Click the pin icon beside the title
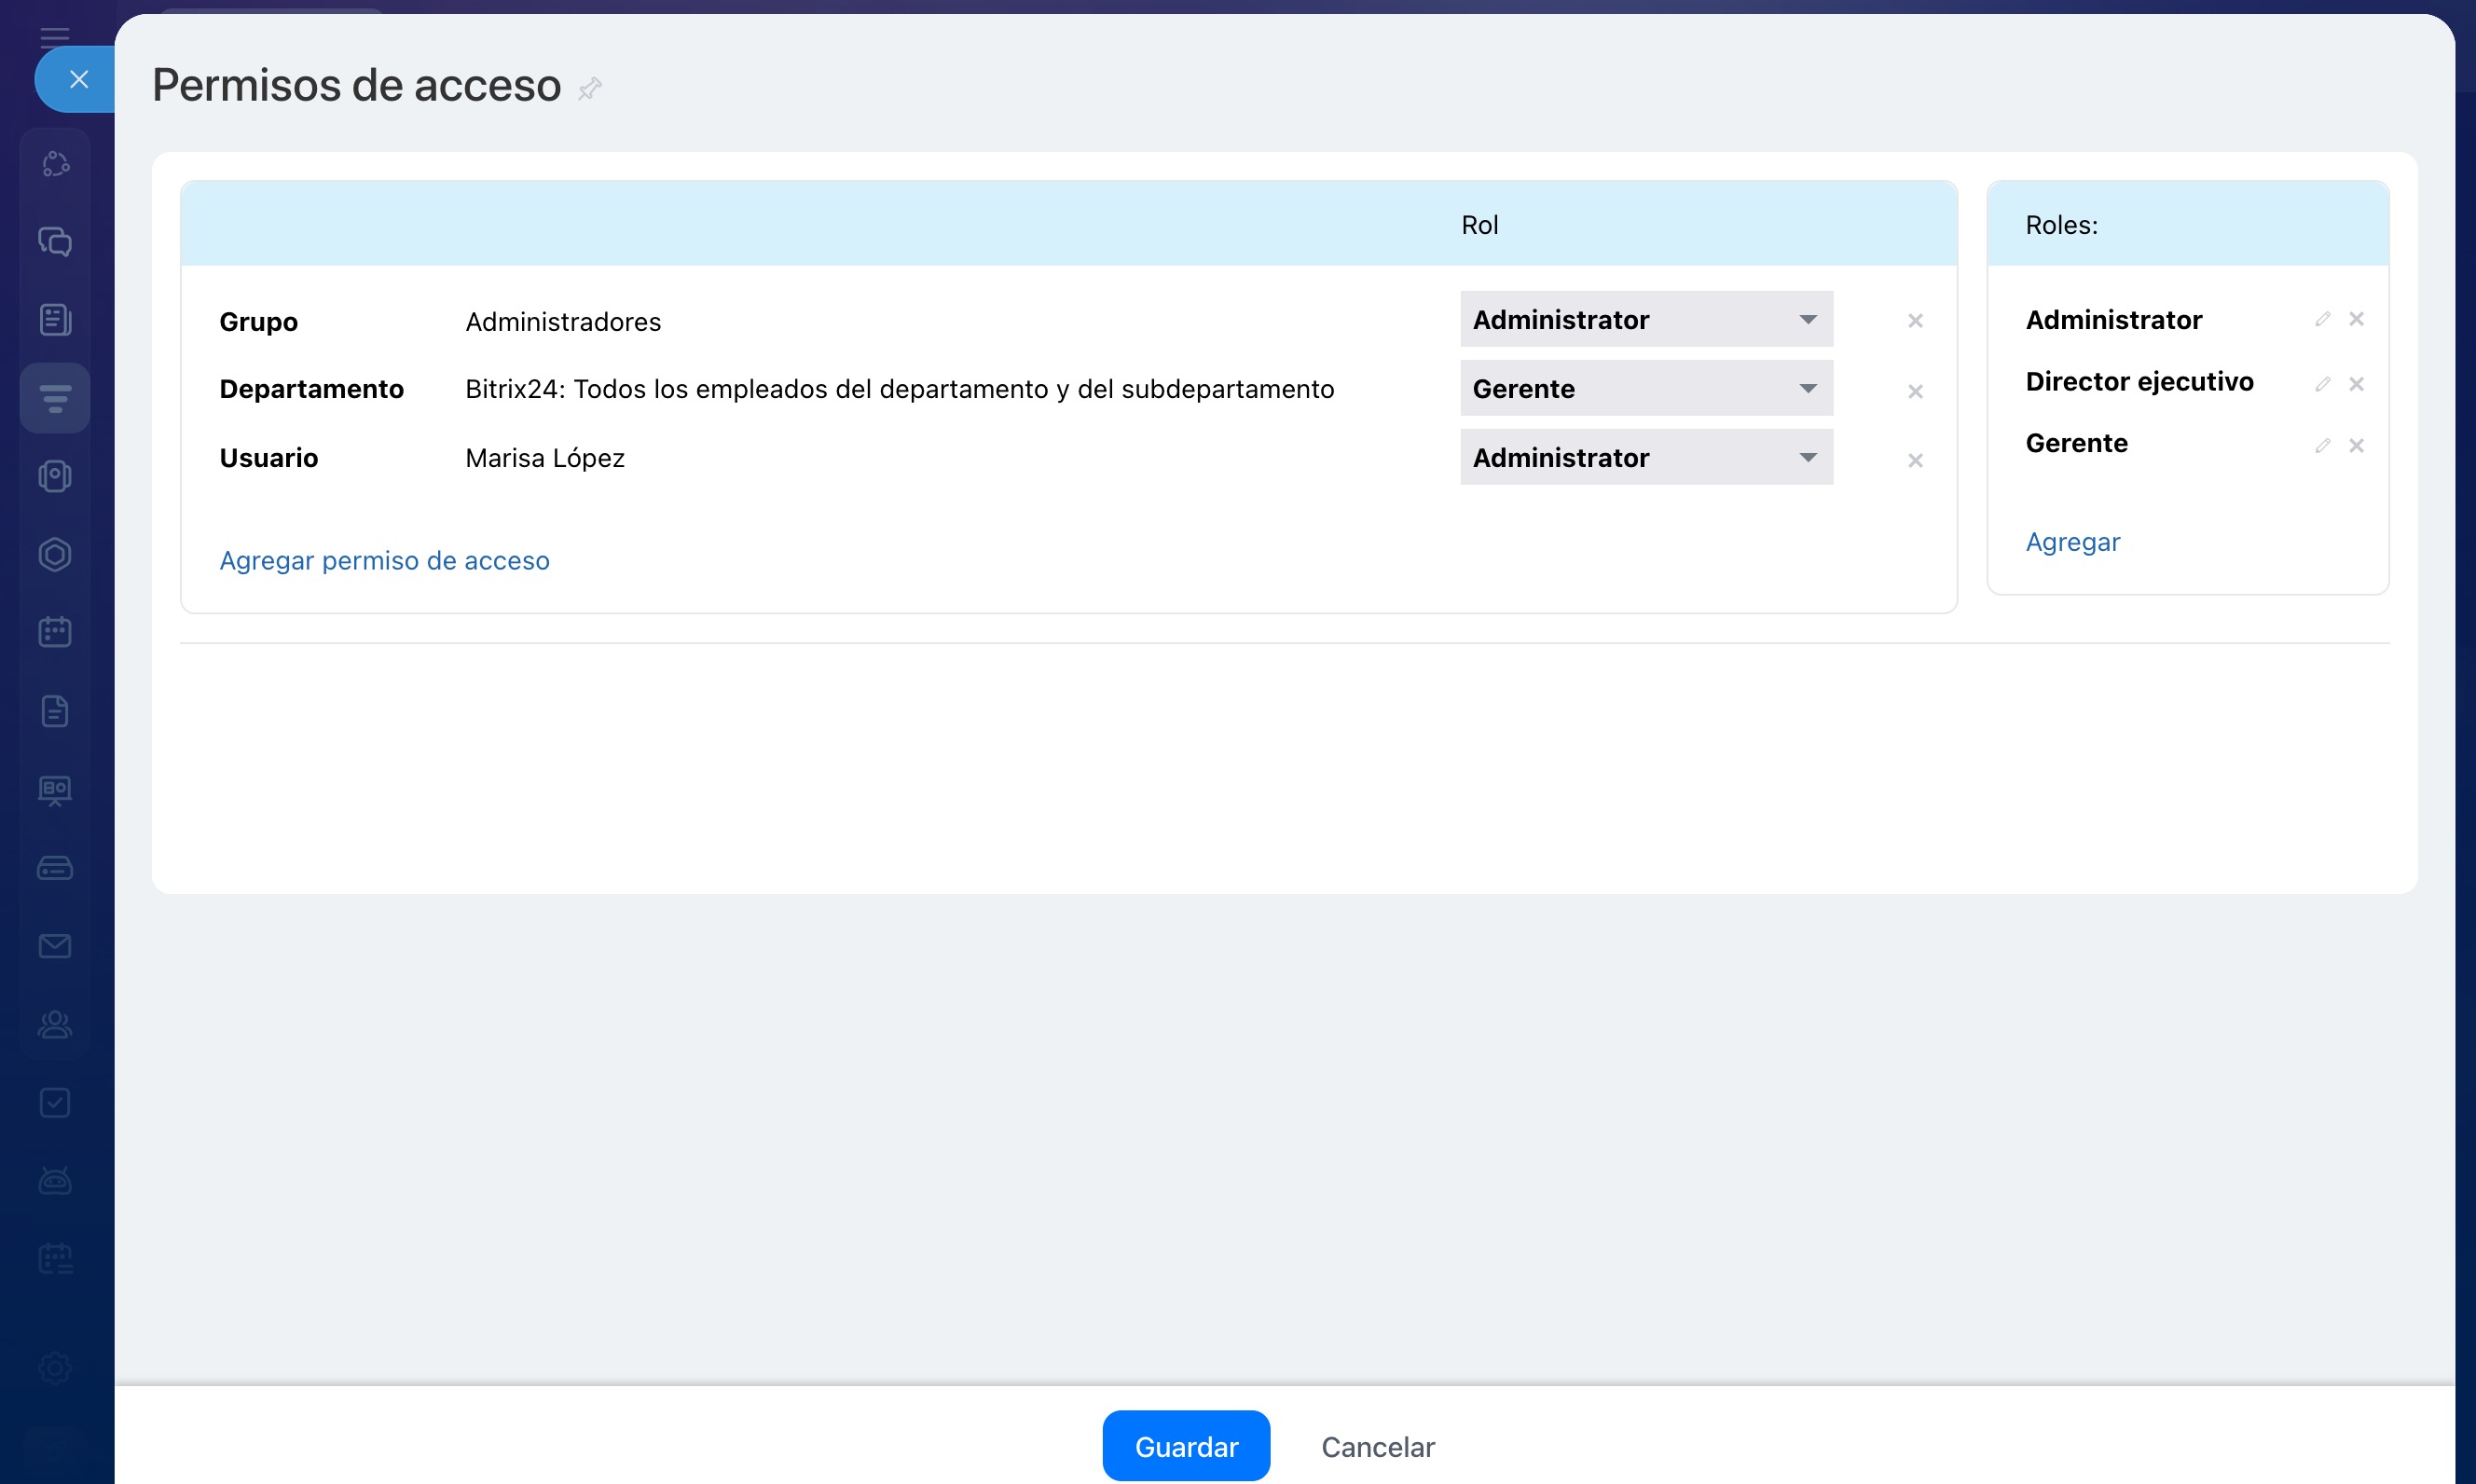2476x1484 pixels. coord(589,88)
